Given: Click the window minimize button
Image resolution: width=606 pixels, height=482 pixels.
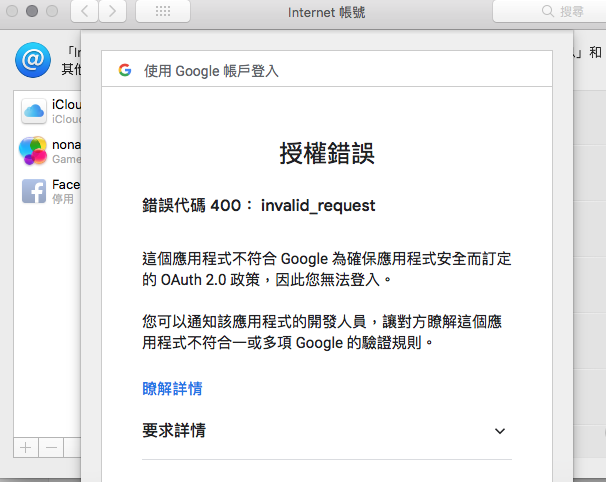Looking at the screenshot, I should (x=32, y=11).
